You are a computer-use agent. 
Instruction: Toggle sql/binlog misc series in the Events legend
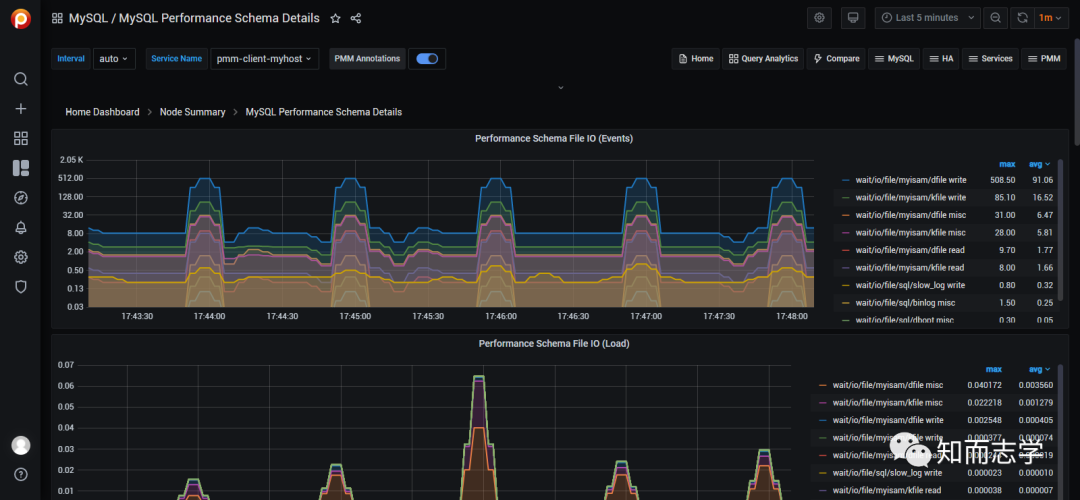(905, 303)
